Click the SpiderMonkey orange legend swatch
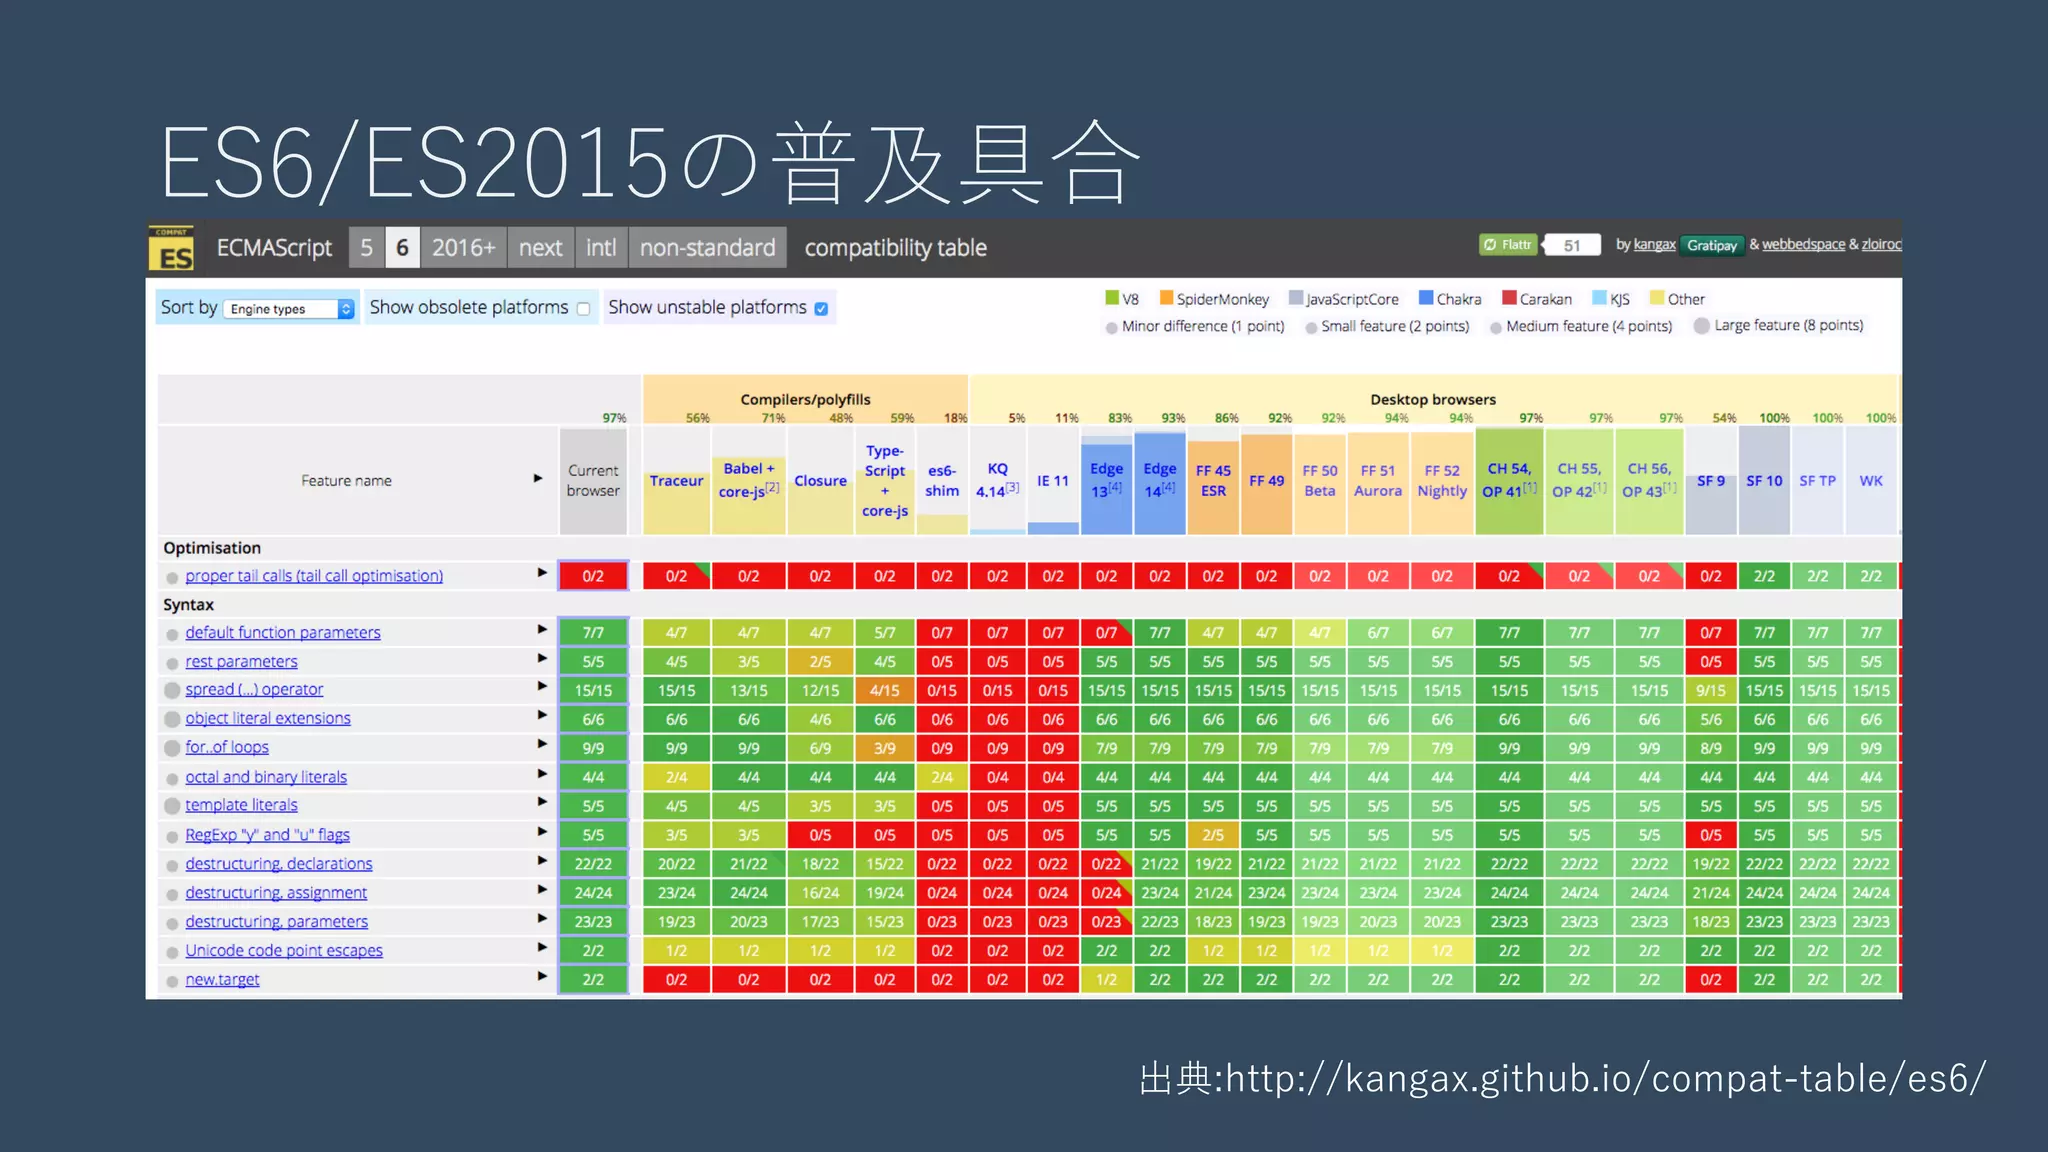The image size is (2048, 1152). click(1166, 298)
